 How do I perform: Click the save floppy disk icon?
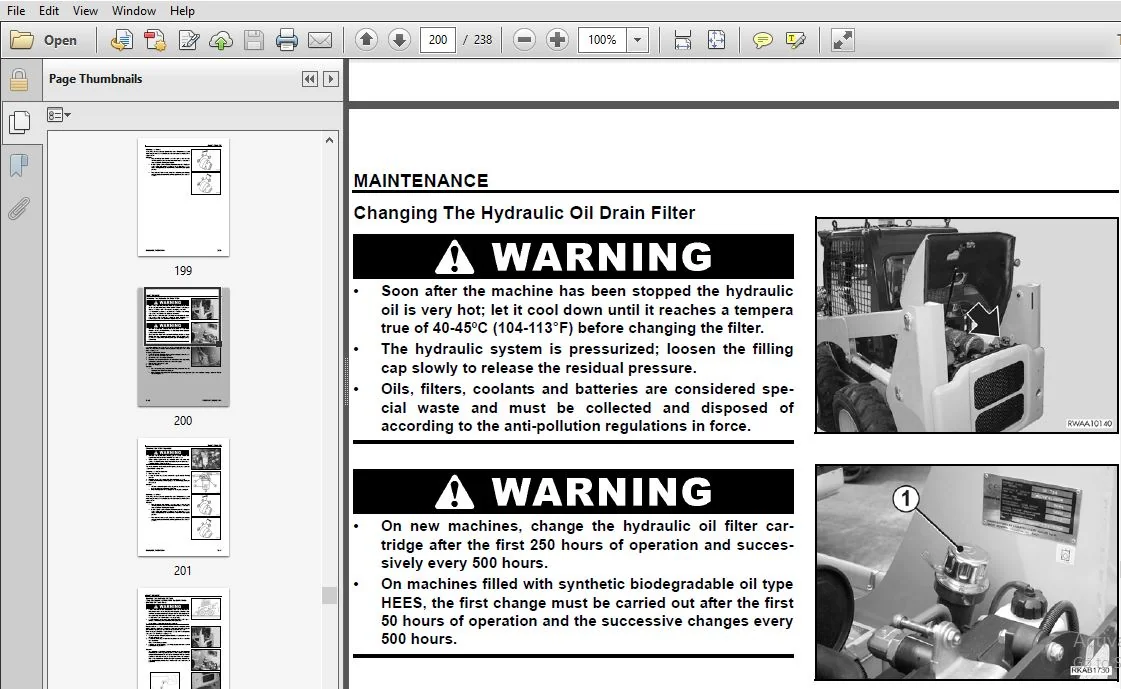tap(254, 40)
